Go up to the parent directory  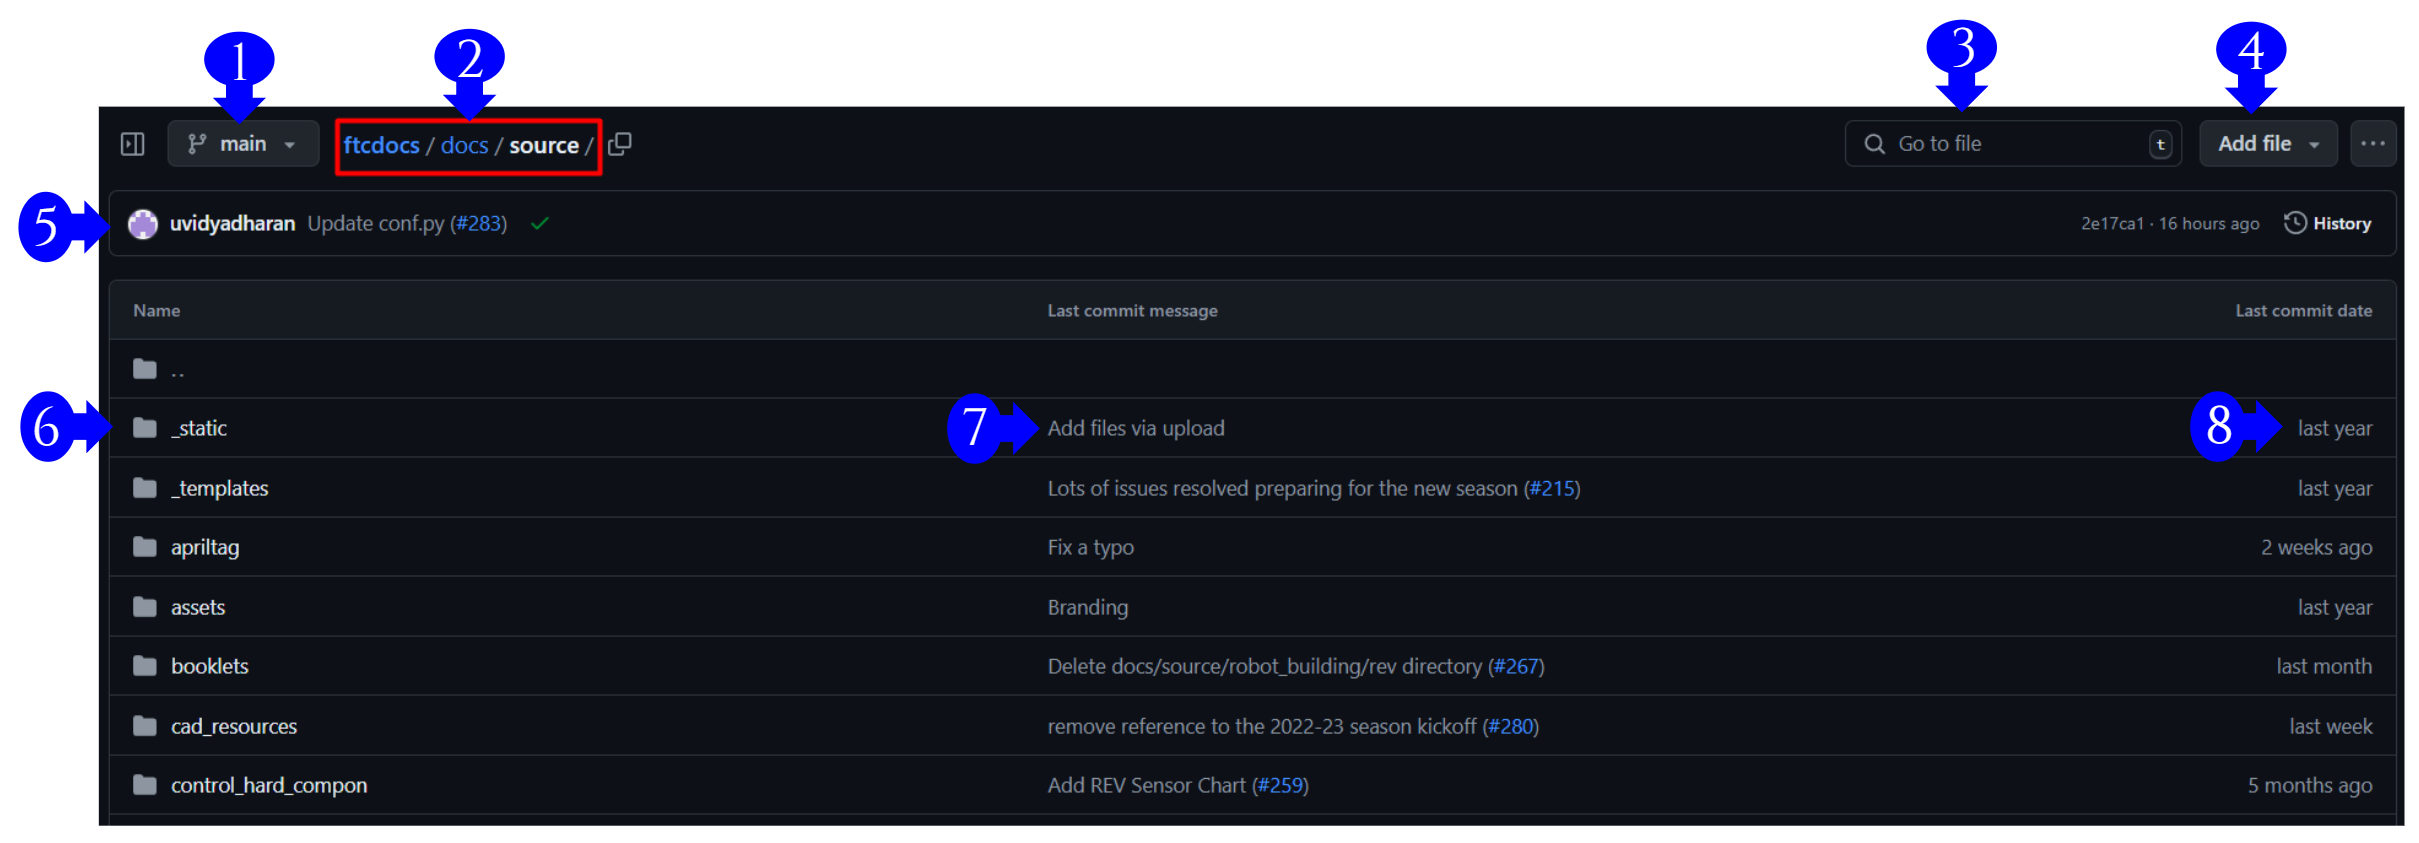[177, 370]
